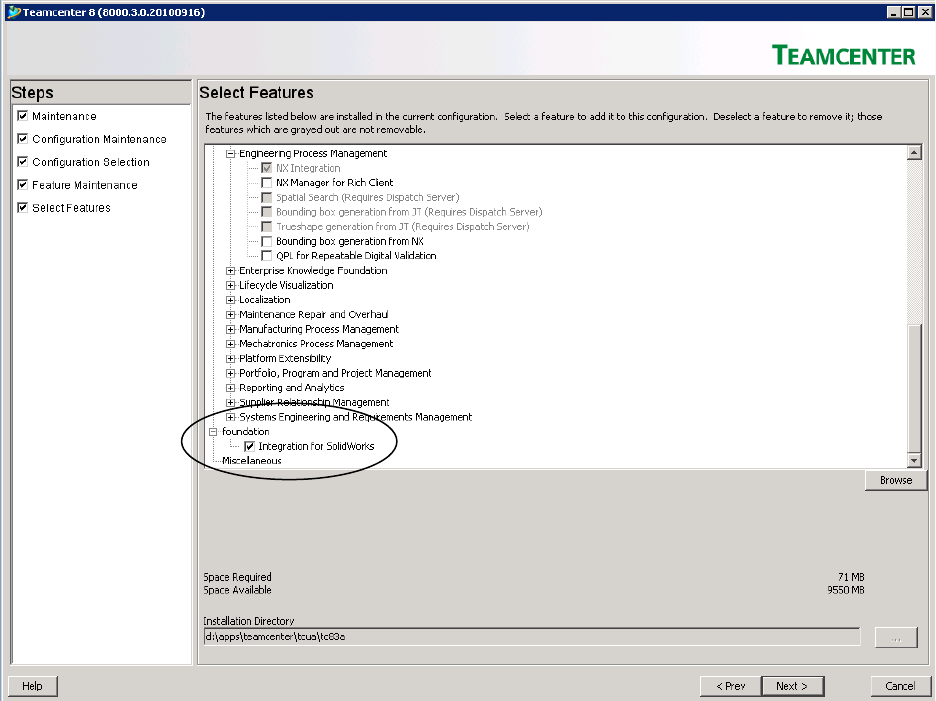Click the 71 MB space required value
The width and height of the screenshot is (936, 701).
(851, 577)
